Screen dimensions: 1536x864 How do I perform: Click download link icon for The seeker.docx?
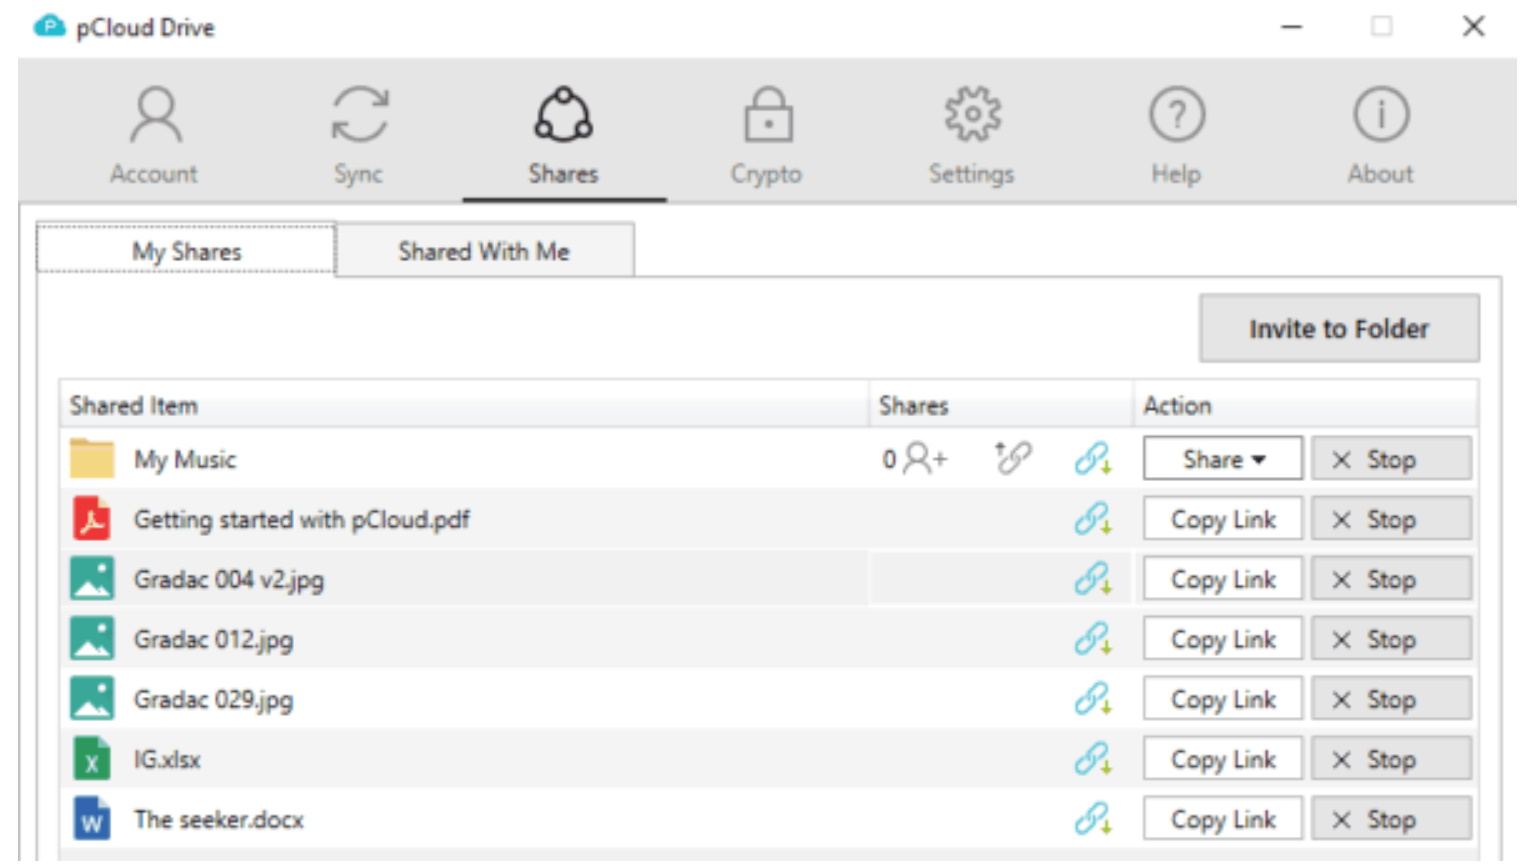coord(1093,819)
